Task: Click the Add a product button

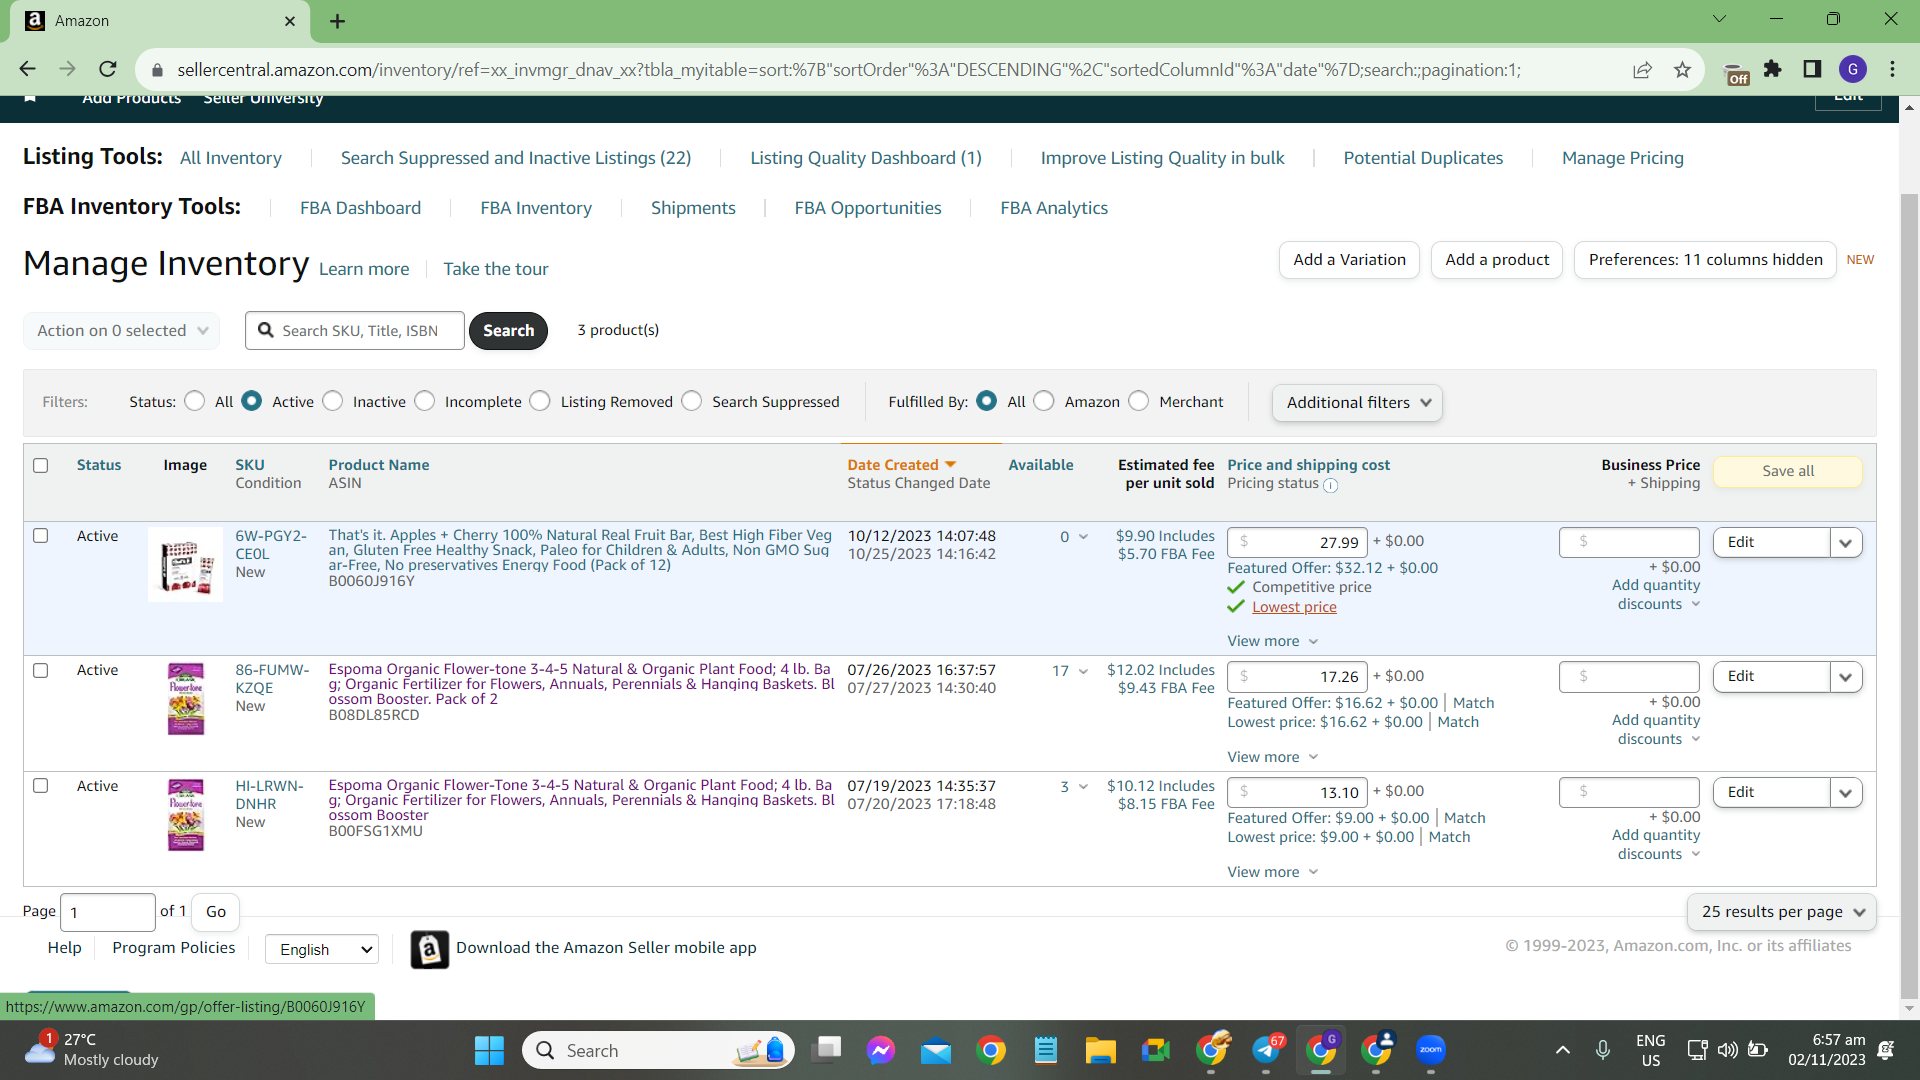Action: (x=1497, y=260)
